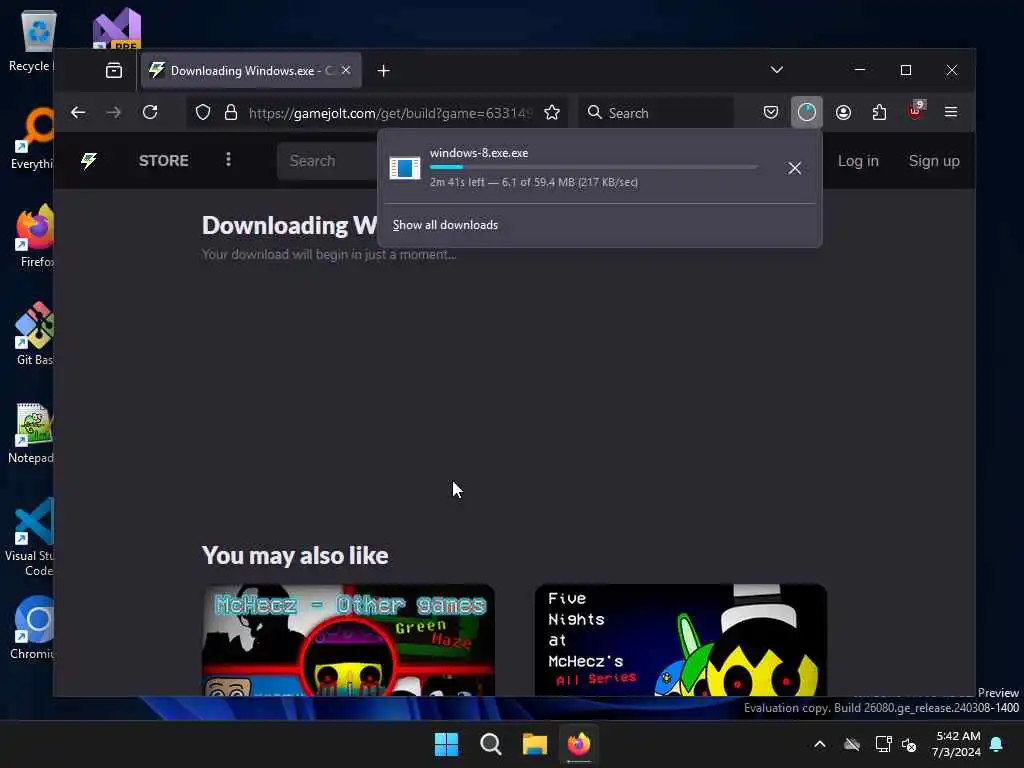1024x768 pixels.
Task: Open the Extensions puzzle icon
Action: (x=880, y=112)
